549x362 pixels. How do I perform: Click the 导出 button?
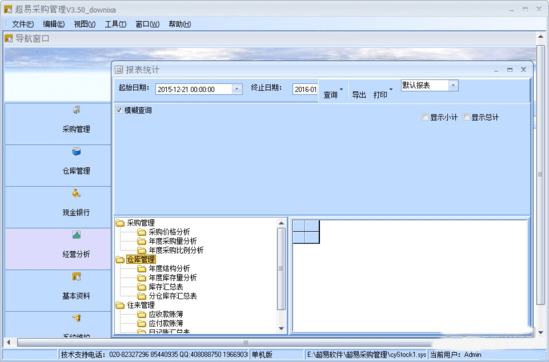359,95
